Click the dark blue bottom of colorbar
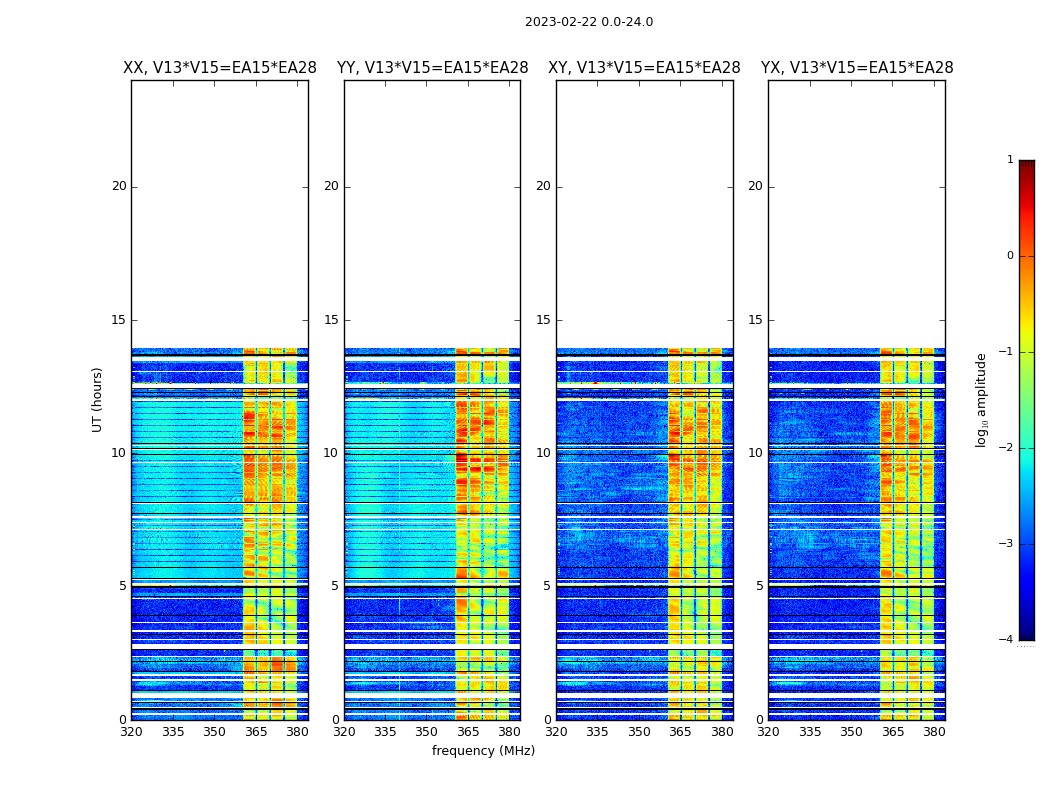 [1026, 633]
